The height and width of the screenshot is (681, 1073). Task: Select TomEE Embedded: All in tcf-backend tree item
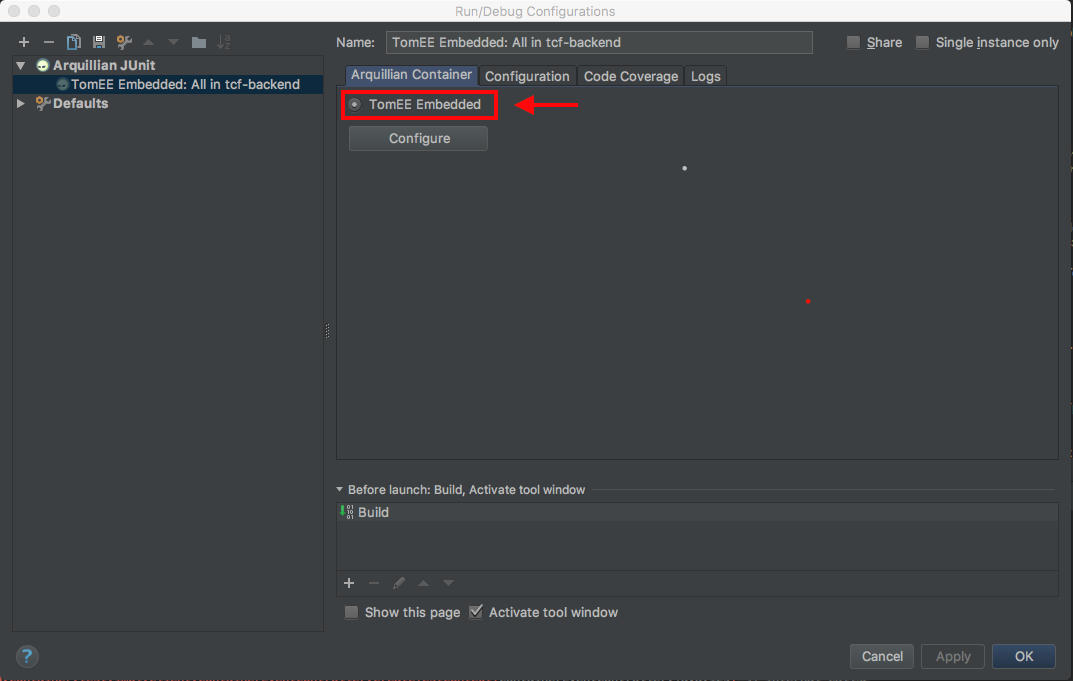168,84
